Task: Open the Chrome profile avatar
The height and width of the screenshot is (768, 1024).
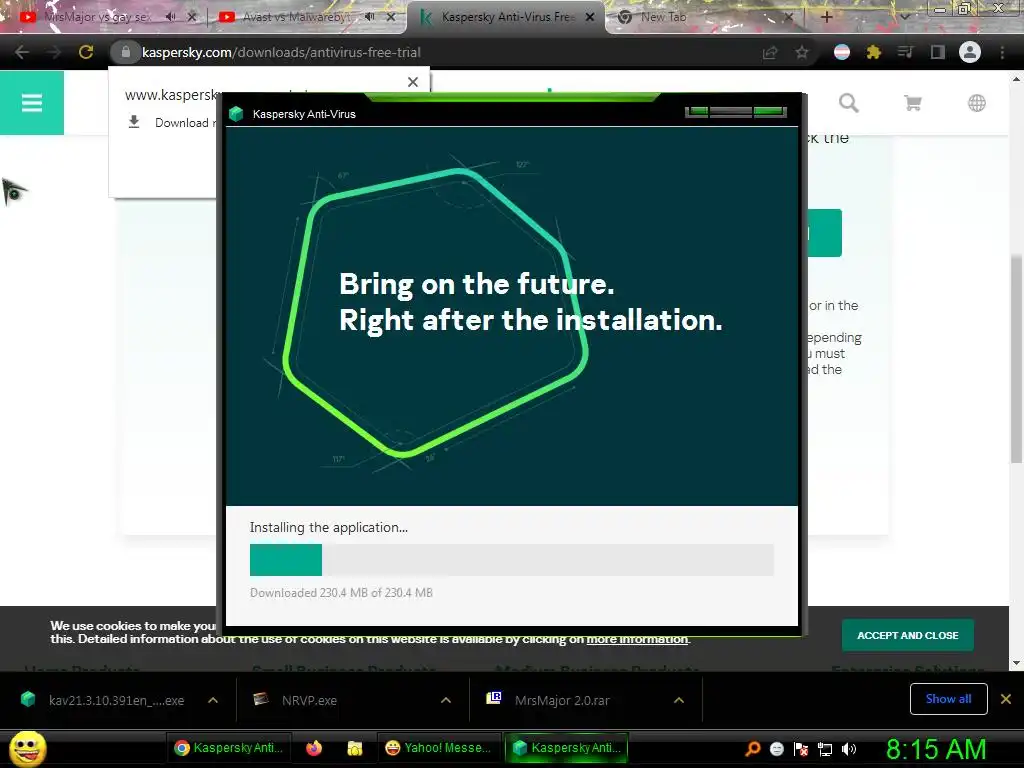Action: point(970,52)
